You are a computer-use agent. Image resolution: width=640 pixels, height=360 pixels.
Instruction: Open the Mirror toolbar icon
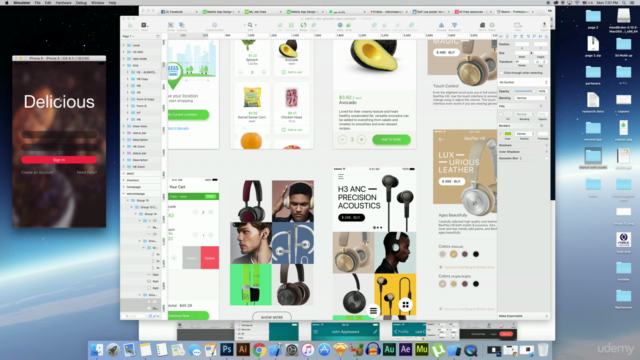pos(482,26)
